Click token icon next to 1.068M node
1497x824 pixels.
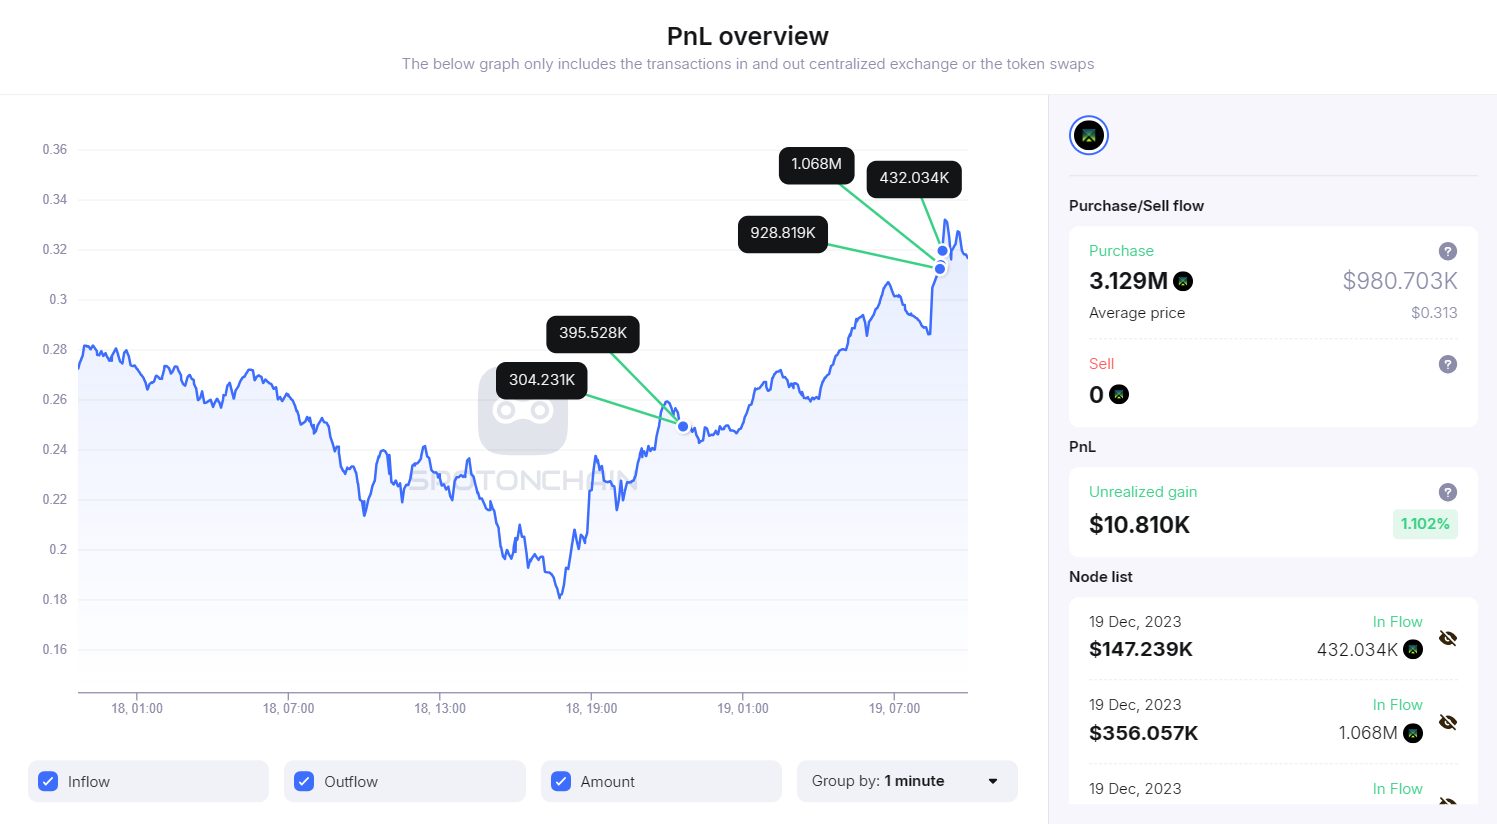coord(1413,733)
